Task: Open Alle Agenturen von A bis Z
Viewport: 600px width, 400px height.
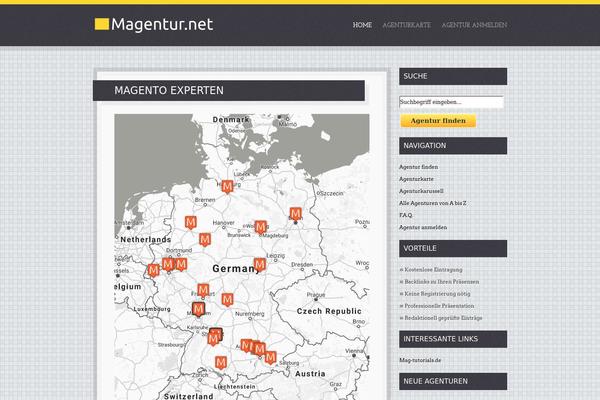Action: point(433,203)
